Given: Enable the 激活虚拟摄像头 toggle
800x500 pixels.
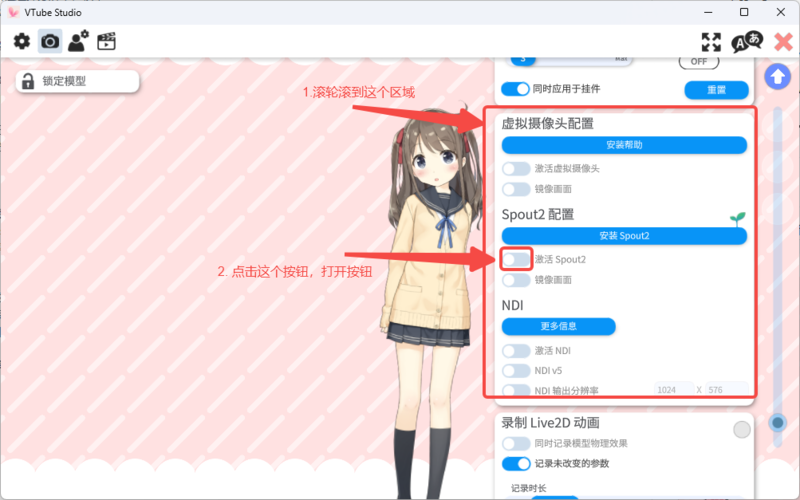Looking at the screenshot, I should [516, 168].
